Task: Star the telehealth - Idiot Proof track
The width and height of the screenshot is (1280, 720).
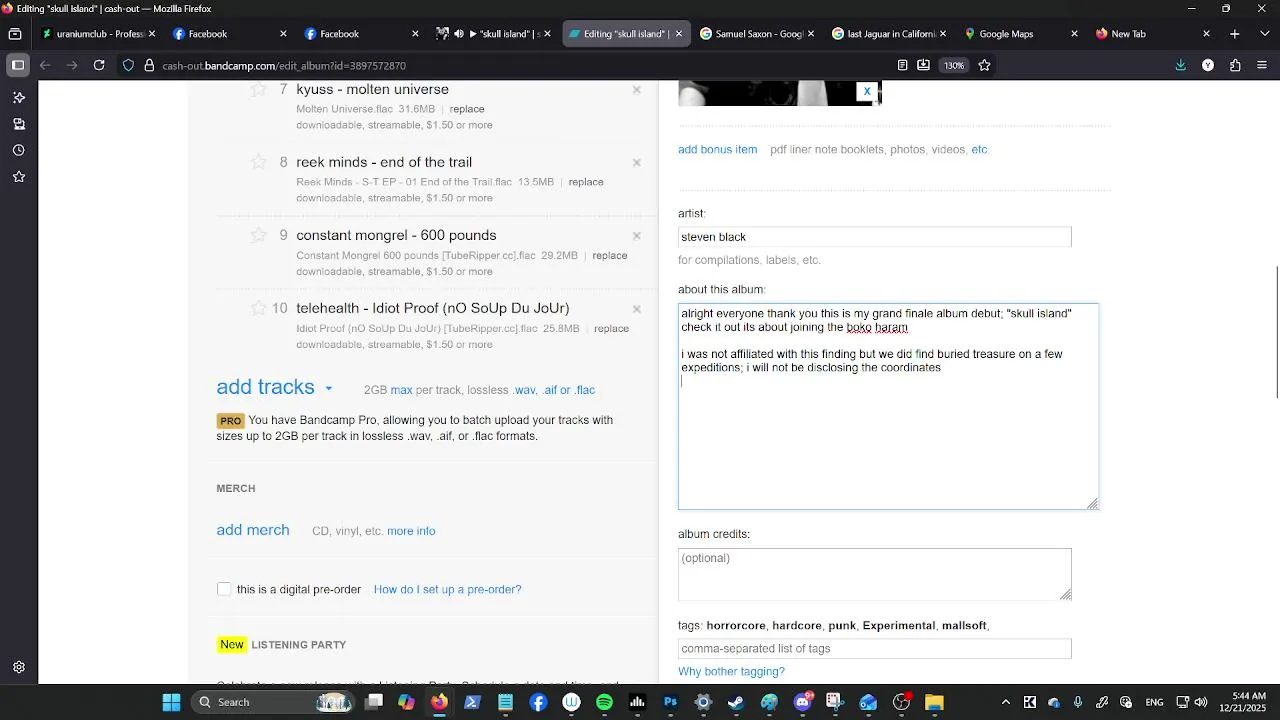Action: tap(258, 308)
